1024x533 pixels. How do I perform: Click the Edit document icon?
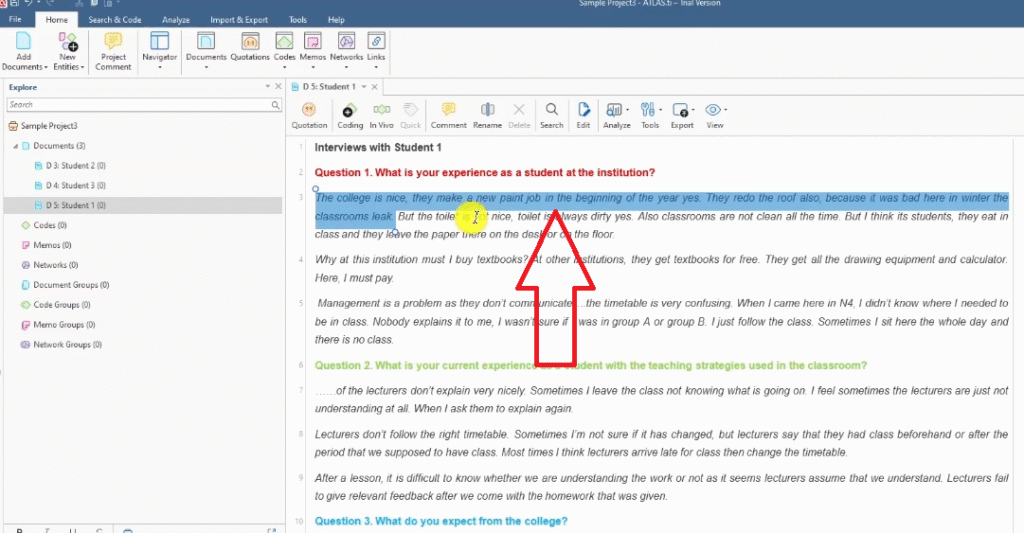pyautogui.click(x=583, y=115)
